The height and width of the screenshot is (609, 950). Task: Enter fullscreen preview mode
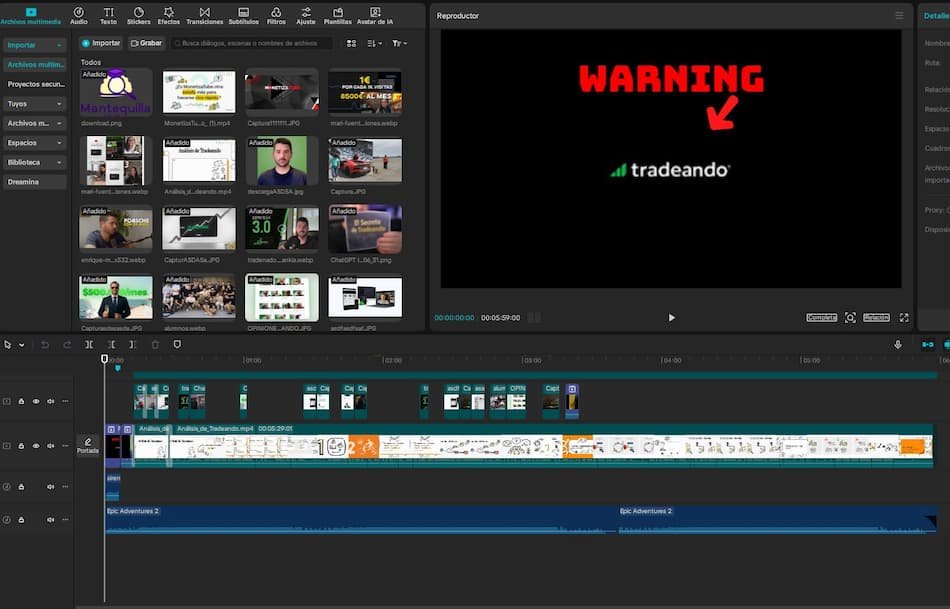tap(903, 317)
